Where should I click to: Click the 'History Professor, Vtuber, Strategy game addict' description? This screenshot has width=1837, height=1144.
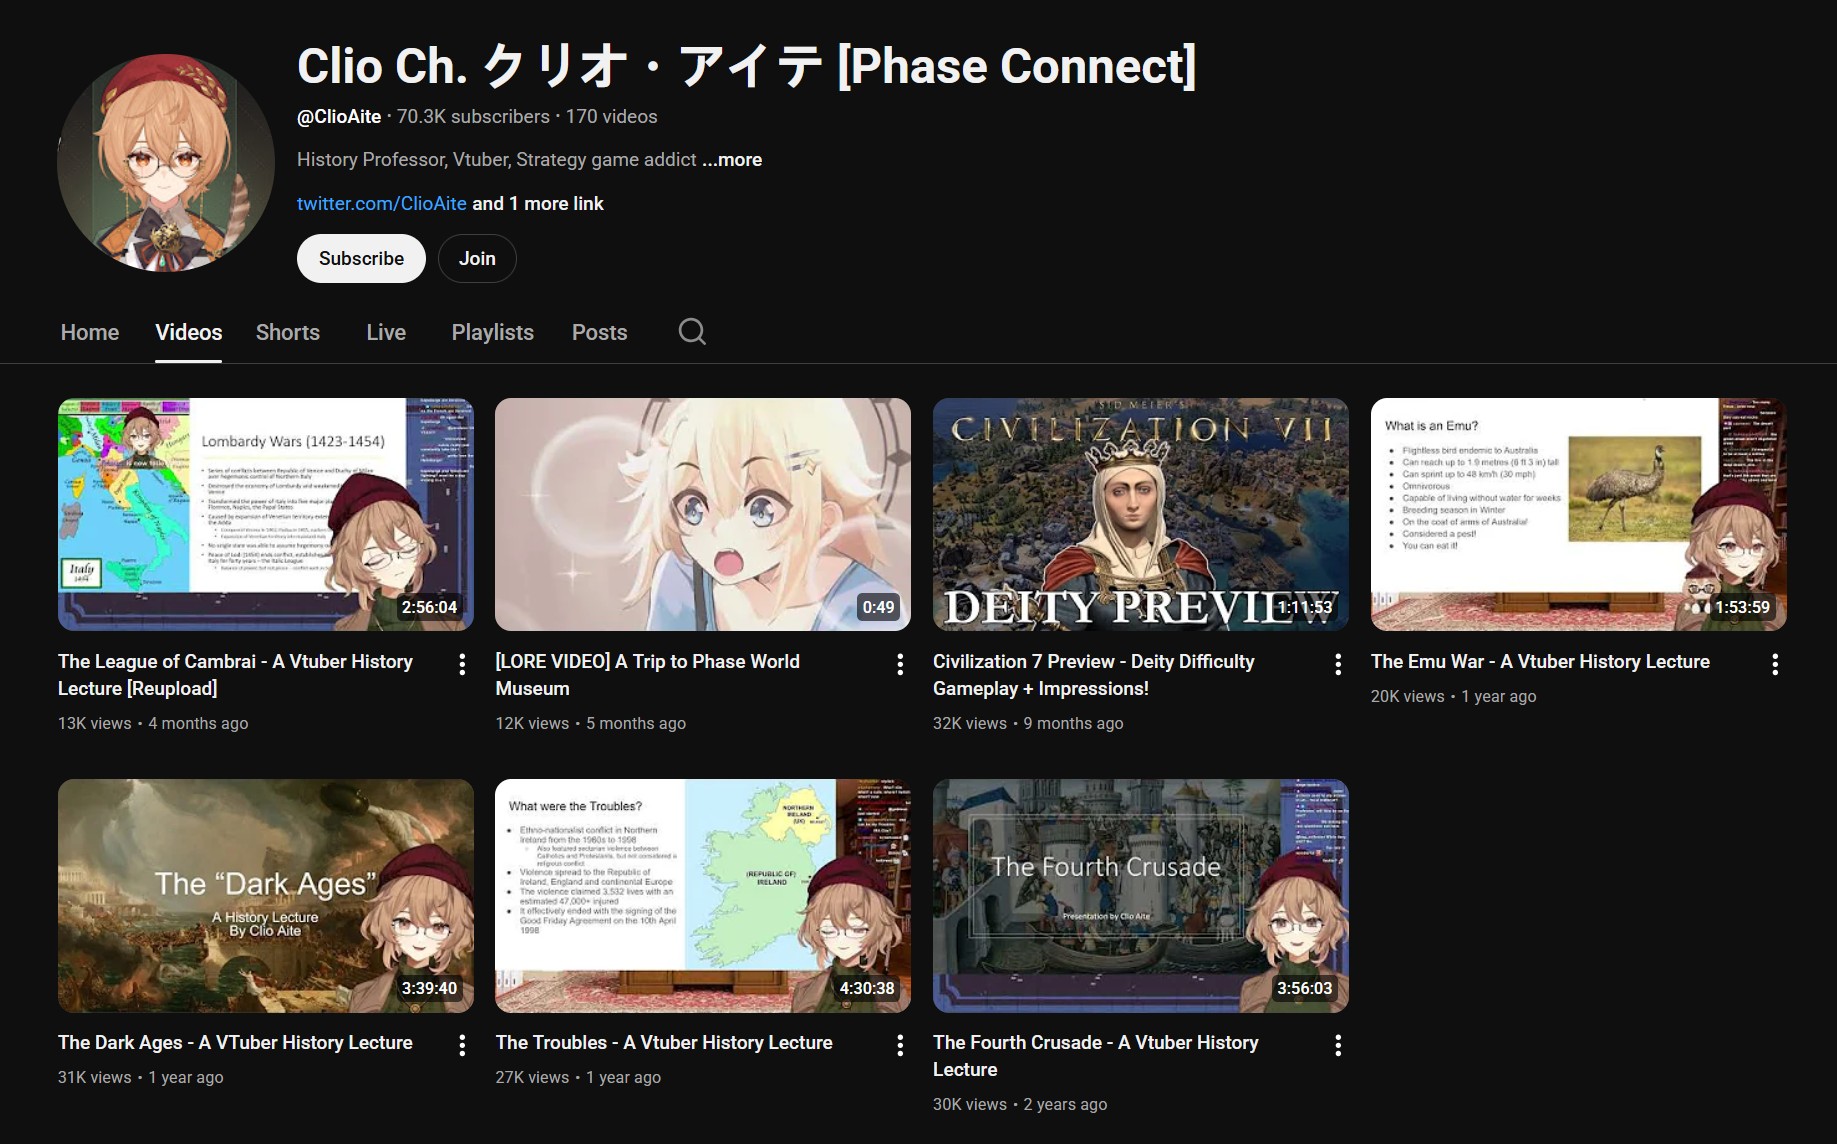[x=497, y=160]
